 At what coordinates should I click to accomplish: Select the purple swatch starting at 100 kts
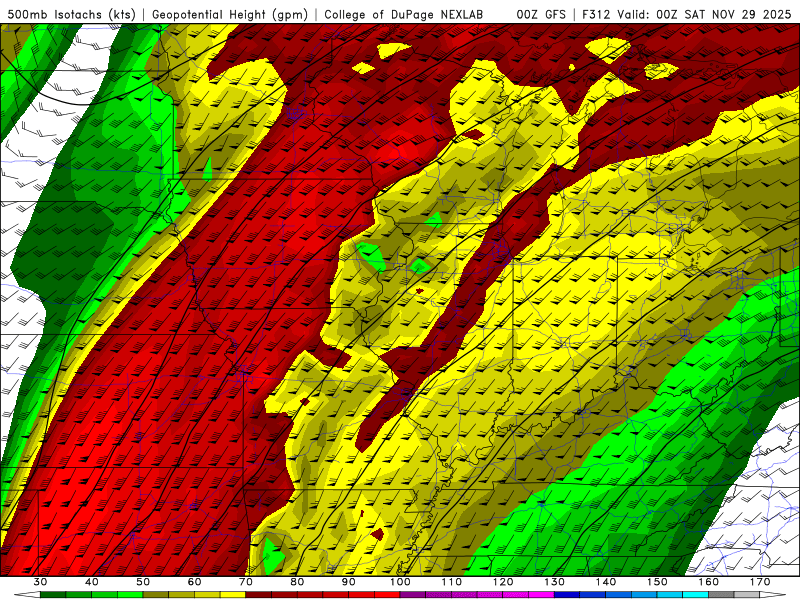pos(413,595)
